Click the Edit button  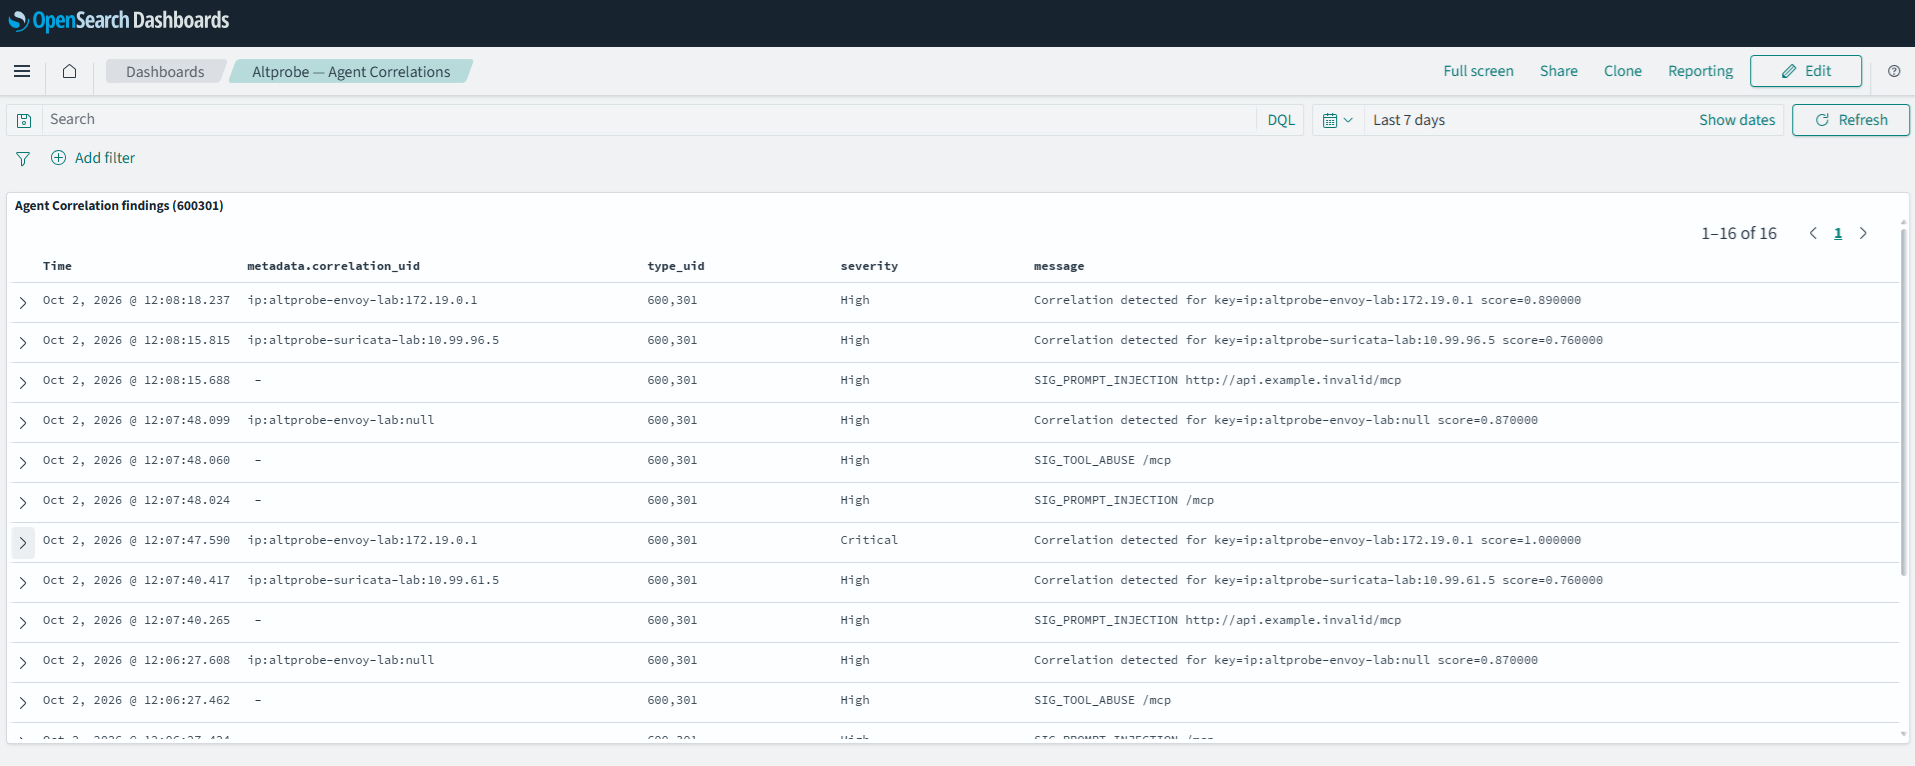pyautogui.click(x=1805, y=71)
